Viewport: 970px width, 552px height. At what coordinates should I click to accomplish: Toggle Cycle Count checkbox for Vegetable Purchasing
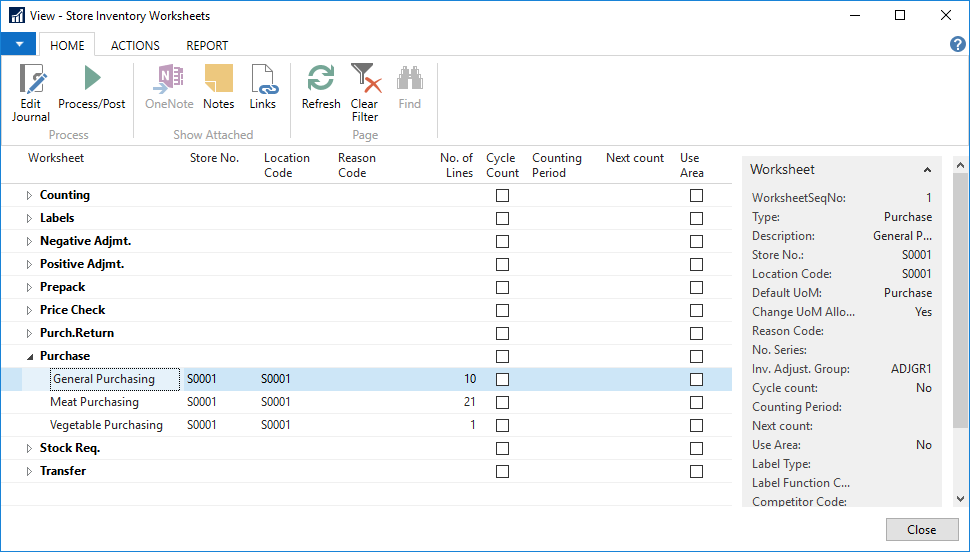coord(502,425)
